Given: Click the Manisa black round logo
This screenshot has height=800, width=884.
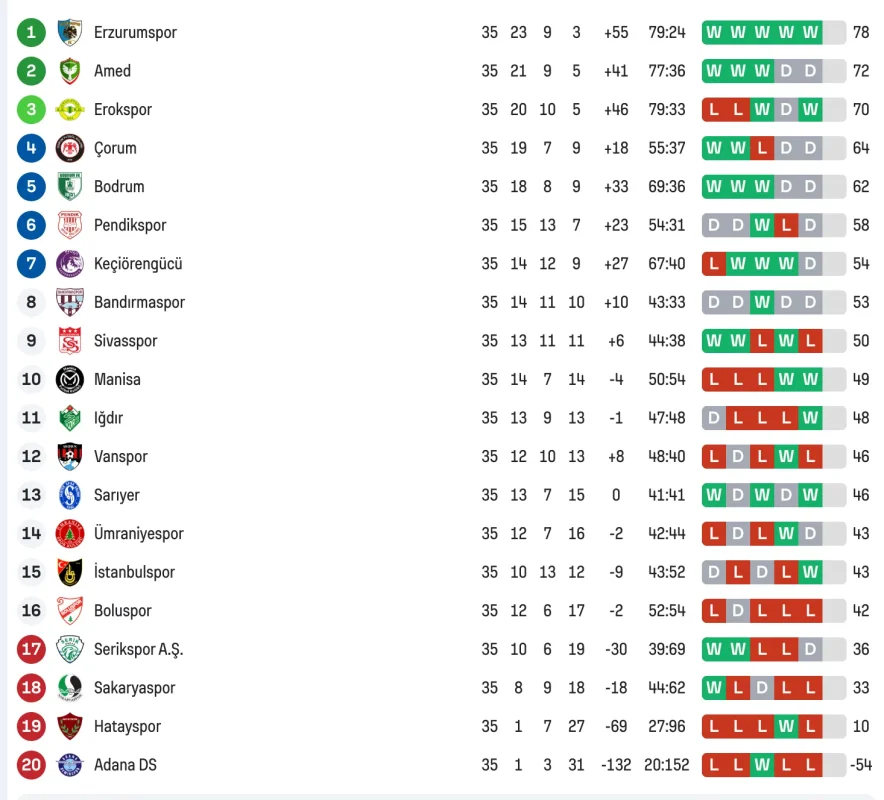Looking at the screenshot, I should 69,379.
